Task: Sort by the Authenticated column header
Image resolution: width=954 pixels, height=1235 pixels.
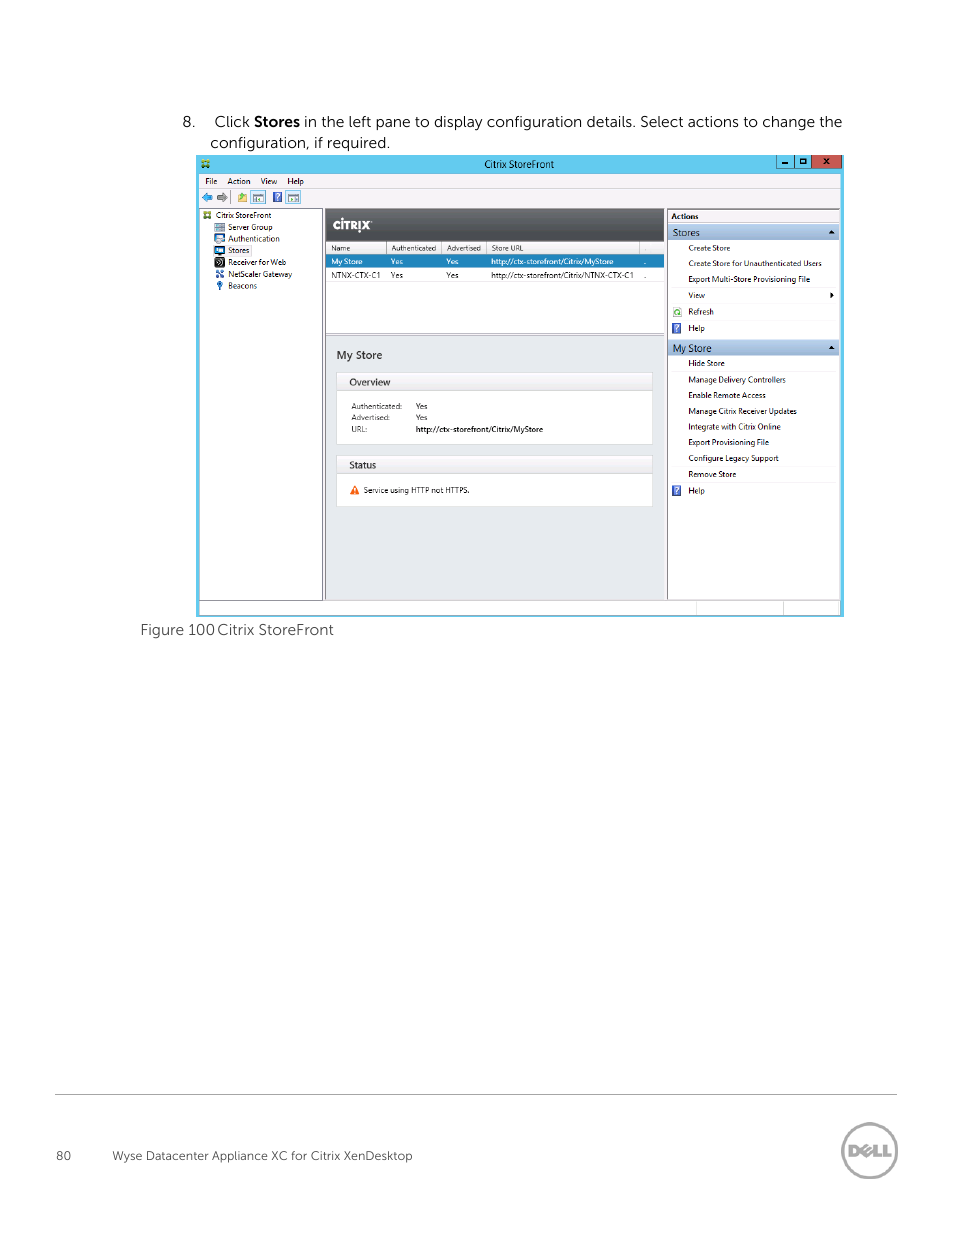Action: [414, 248]
